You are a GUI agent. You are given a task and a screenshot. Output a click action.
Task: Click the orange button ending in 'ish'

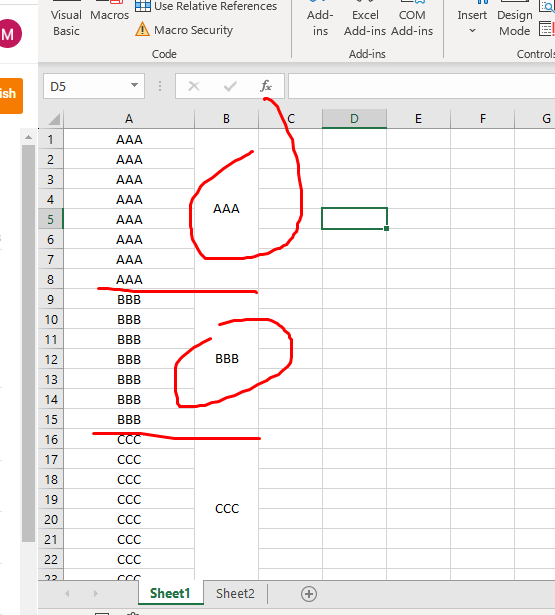click(x=11, y=96)
